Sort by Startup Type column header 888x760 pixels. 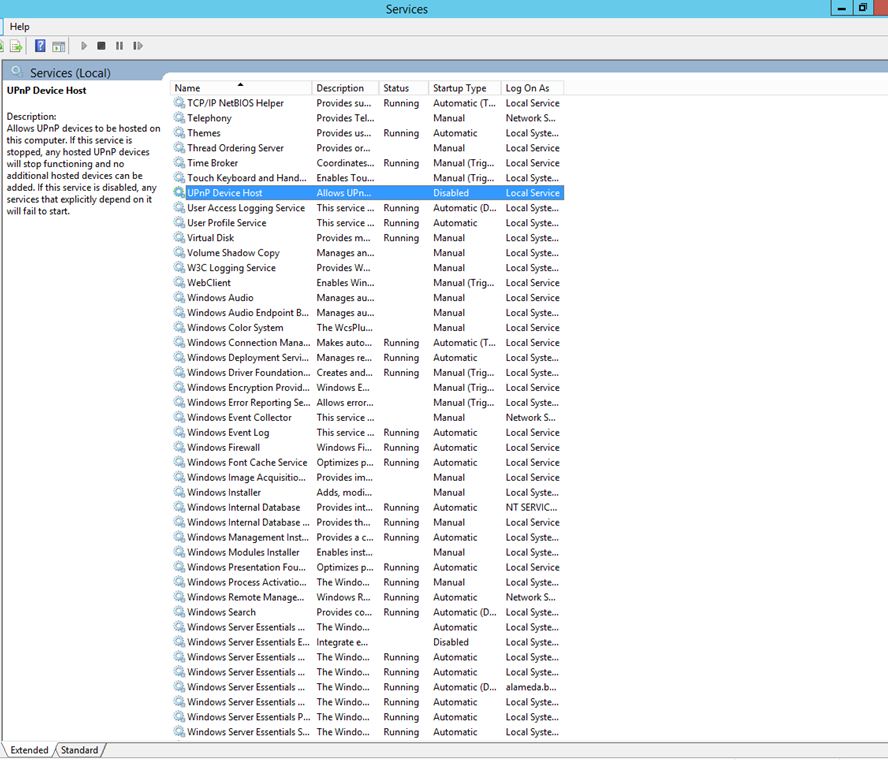click(x=460, y=87)
